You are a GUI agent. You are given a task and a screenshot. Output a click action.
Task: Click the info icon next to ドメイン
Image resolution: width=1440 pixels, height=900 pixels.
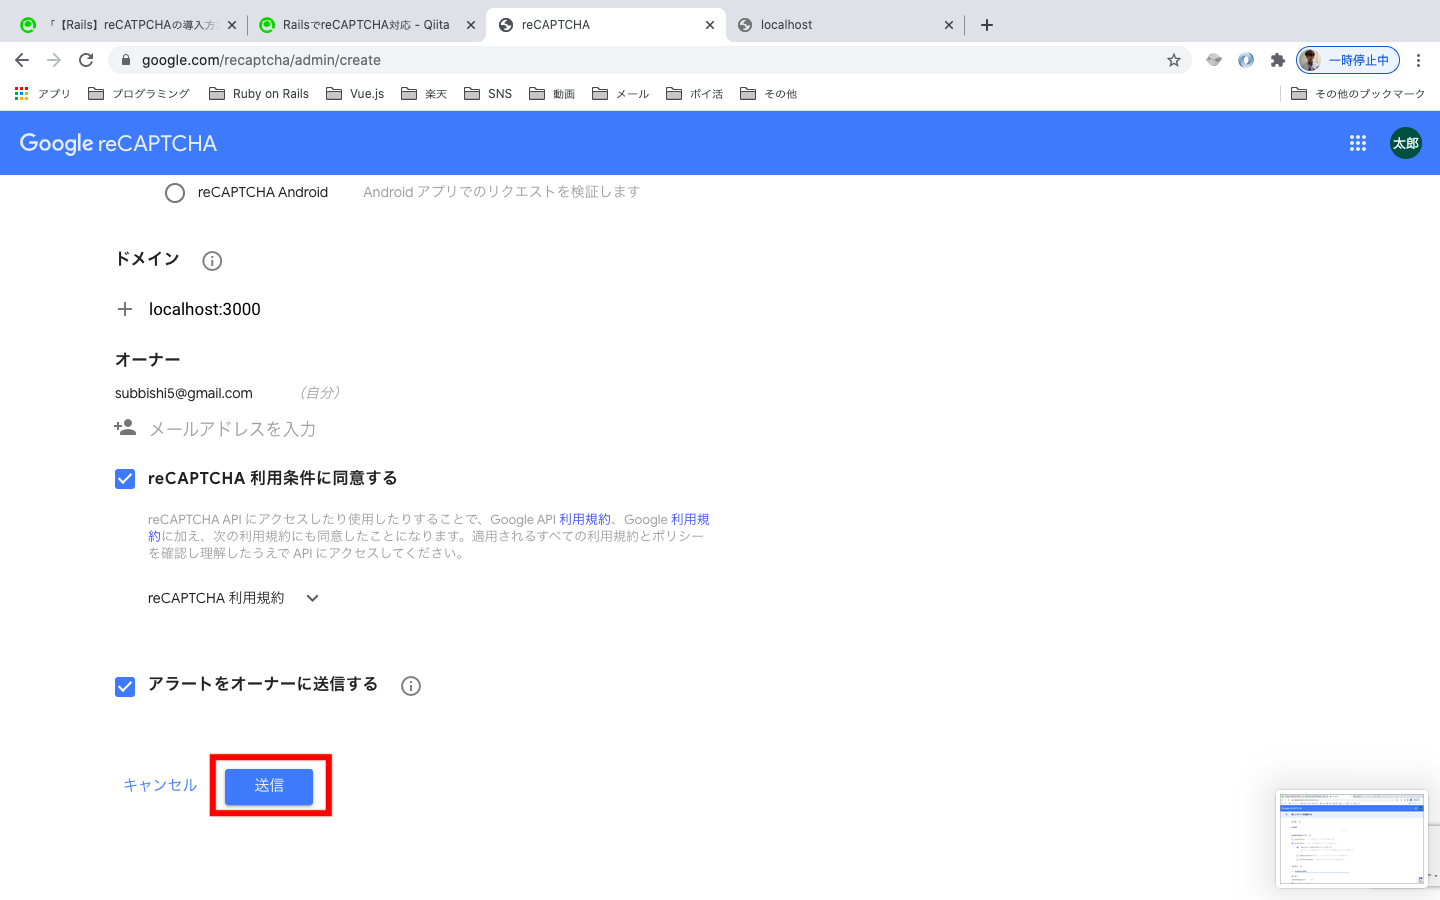pyautogui.click(x=212, y=261)
